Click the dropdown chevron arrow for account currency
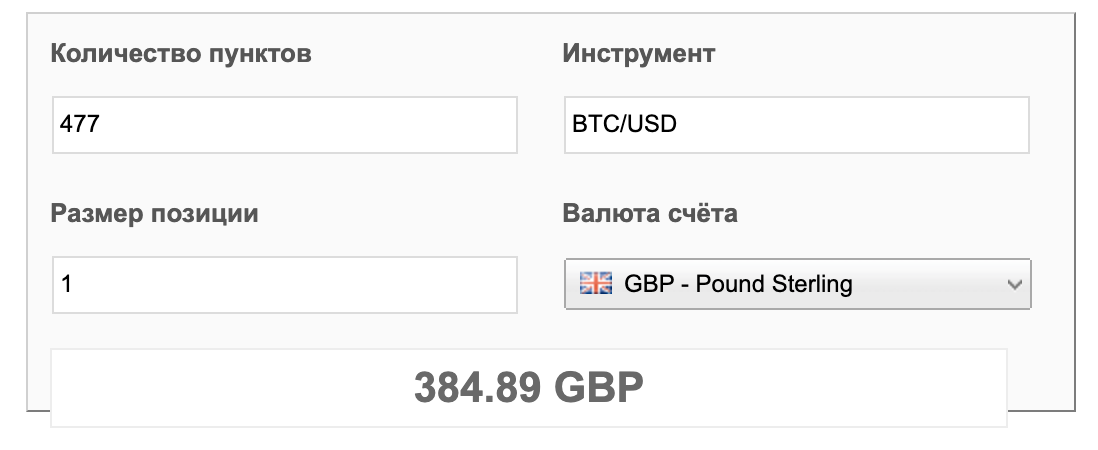The height and width of the screenshot is (450, 1098). pos(1014,285)
